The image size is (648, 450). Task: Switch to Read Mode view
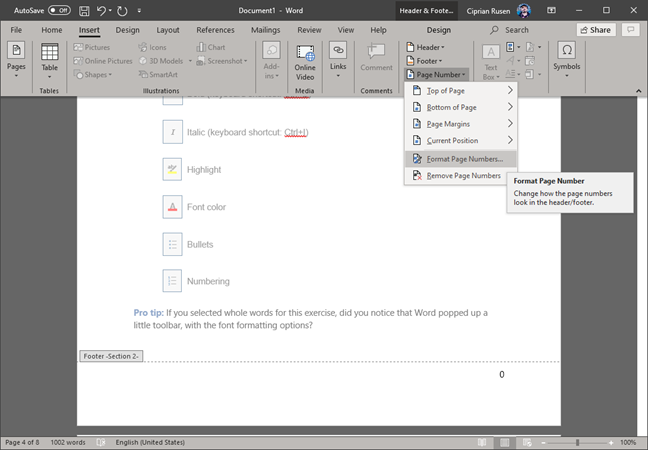pos(482,442)
